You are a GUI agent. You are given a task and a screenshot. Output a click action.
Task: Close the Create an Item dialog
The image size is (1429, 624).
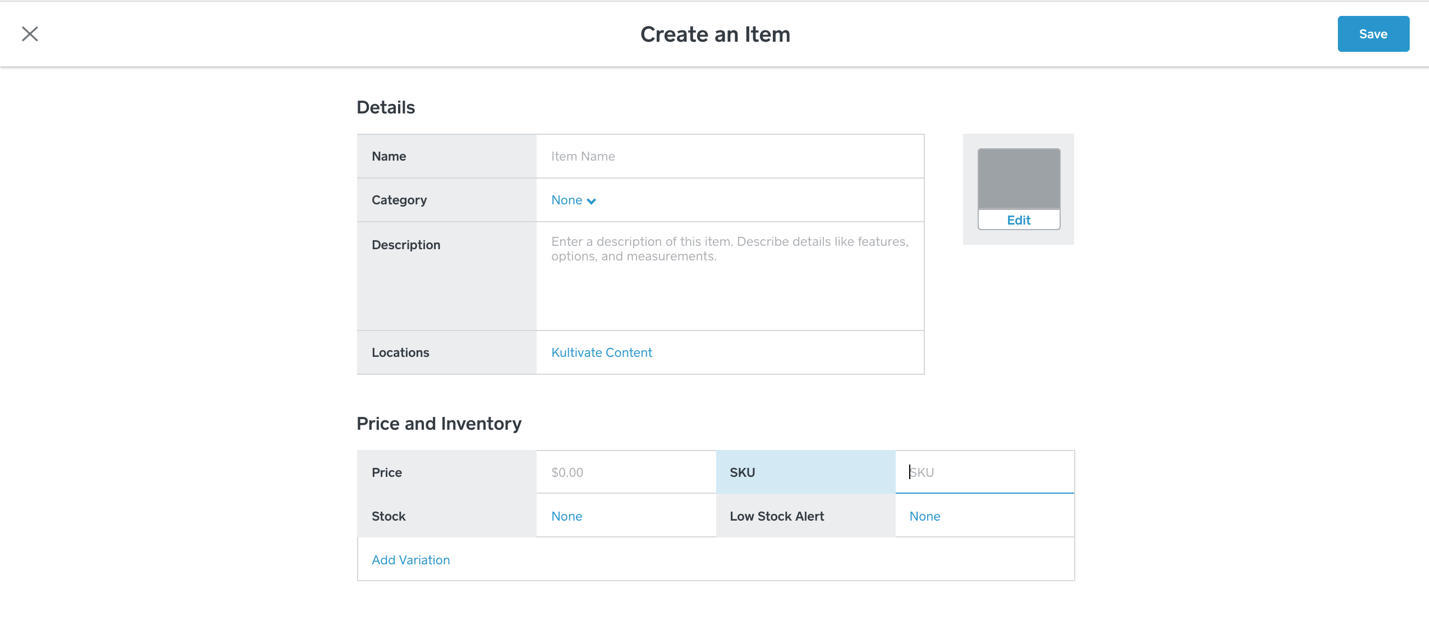pyautogui.click(x=30, y=34)
